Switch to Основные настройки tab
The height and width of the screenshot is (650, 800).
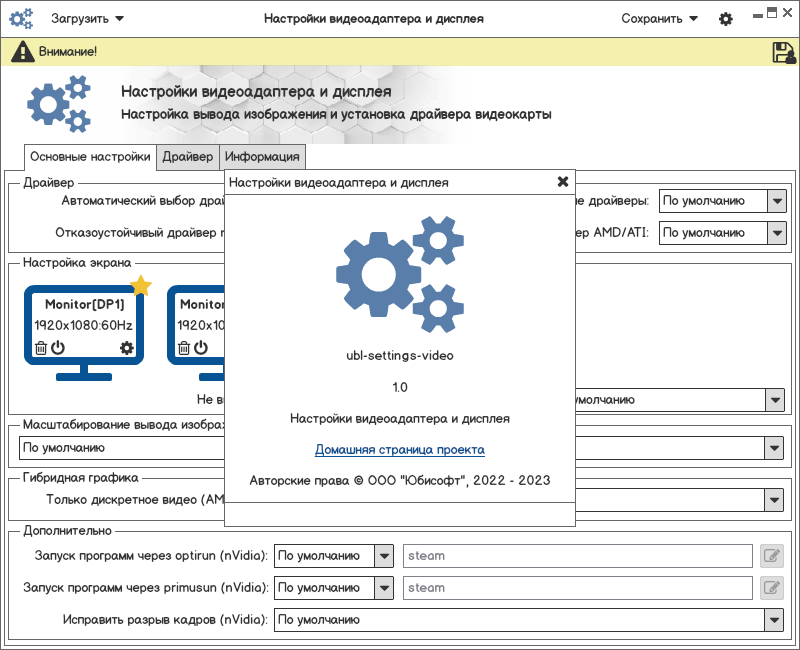90,157
